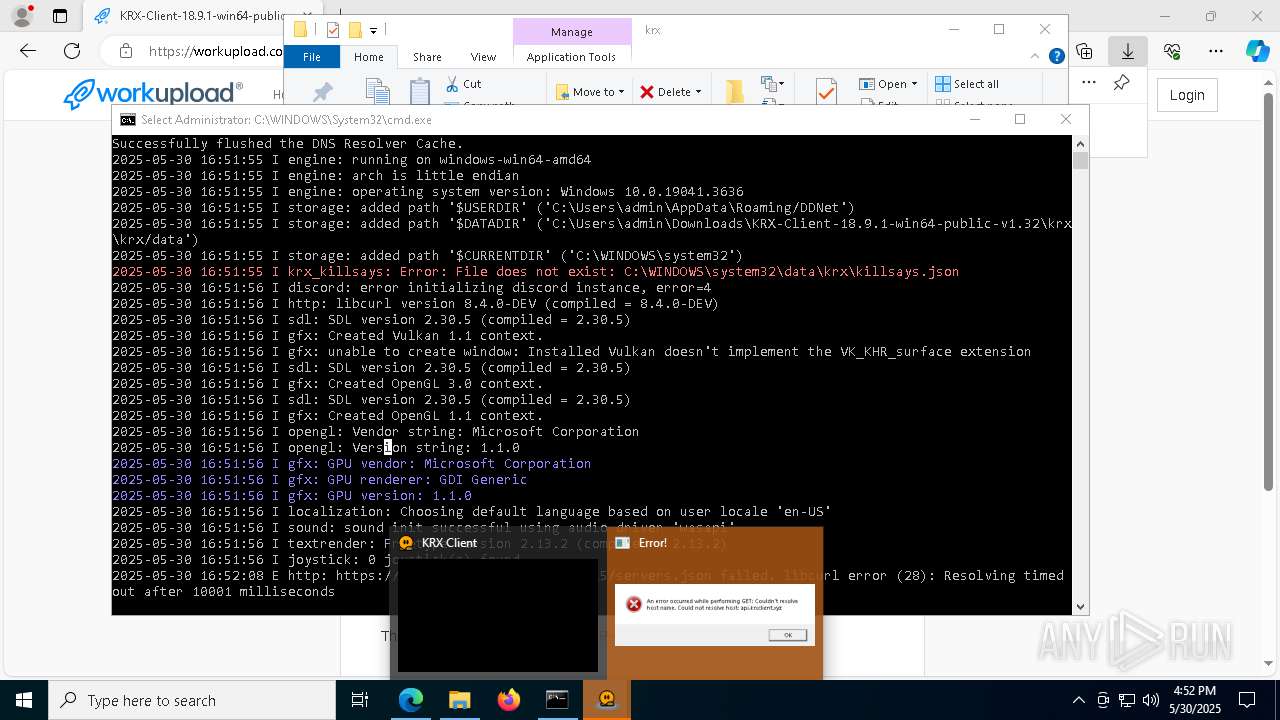
Task: Click File Explorer Properties quick access icon
Action: 334,30
